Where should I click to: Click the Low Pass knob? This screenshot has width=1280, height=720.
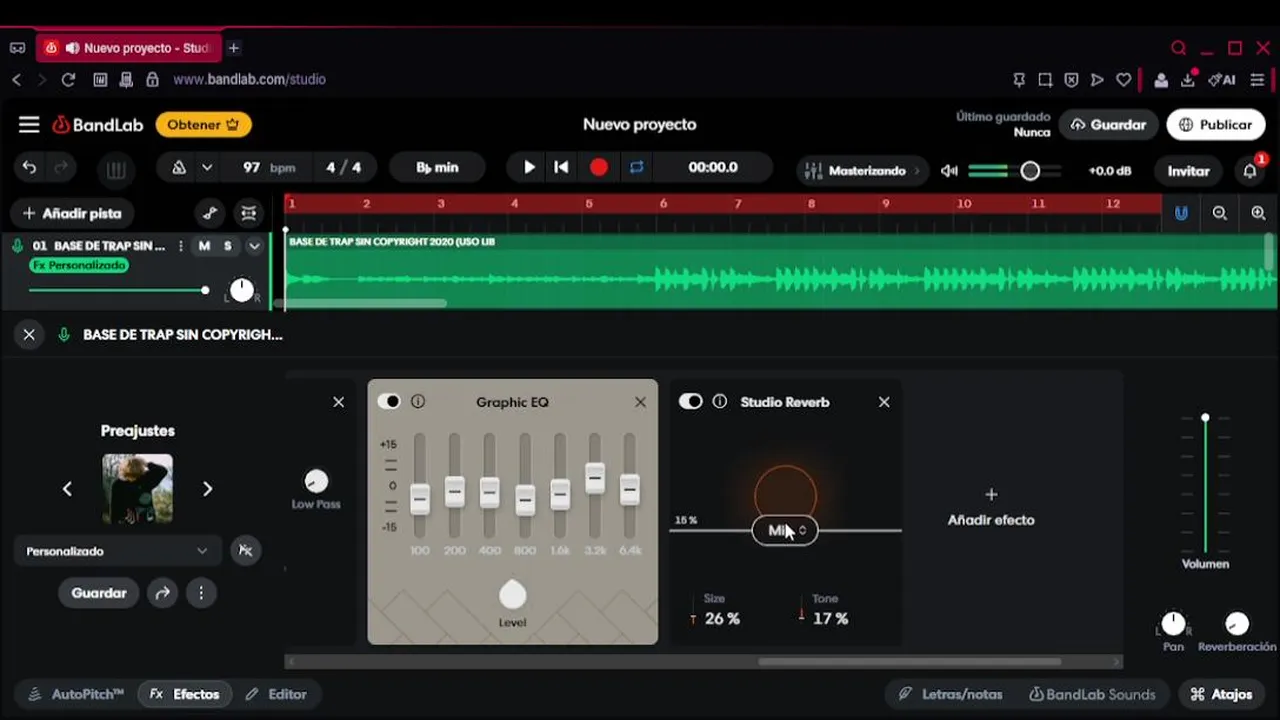pos(316,481)
